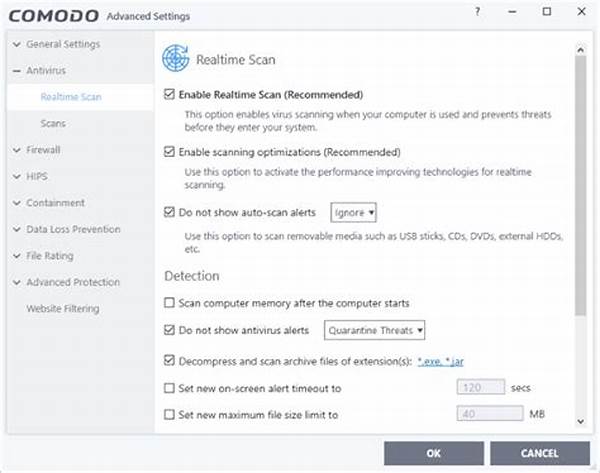Click the vertical scrollbar thumb
600x473 pixels.
(x=580, y=186)
